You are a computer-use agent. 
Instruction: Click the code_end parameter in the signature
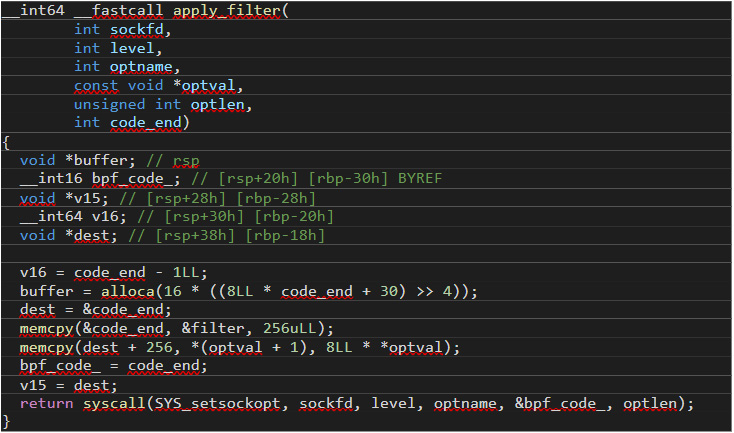[149, 122]
